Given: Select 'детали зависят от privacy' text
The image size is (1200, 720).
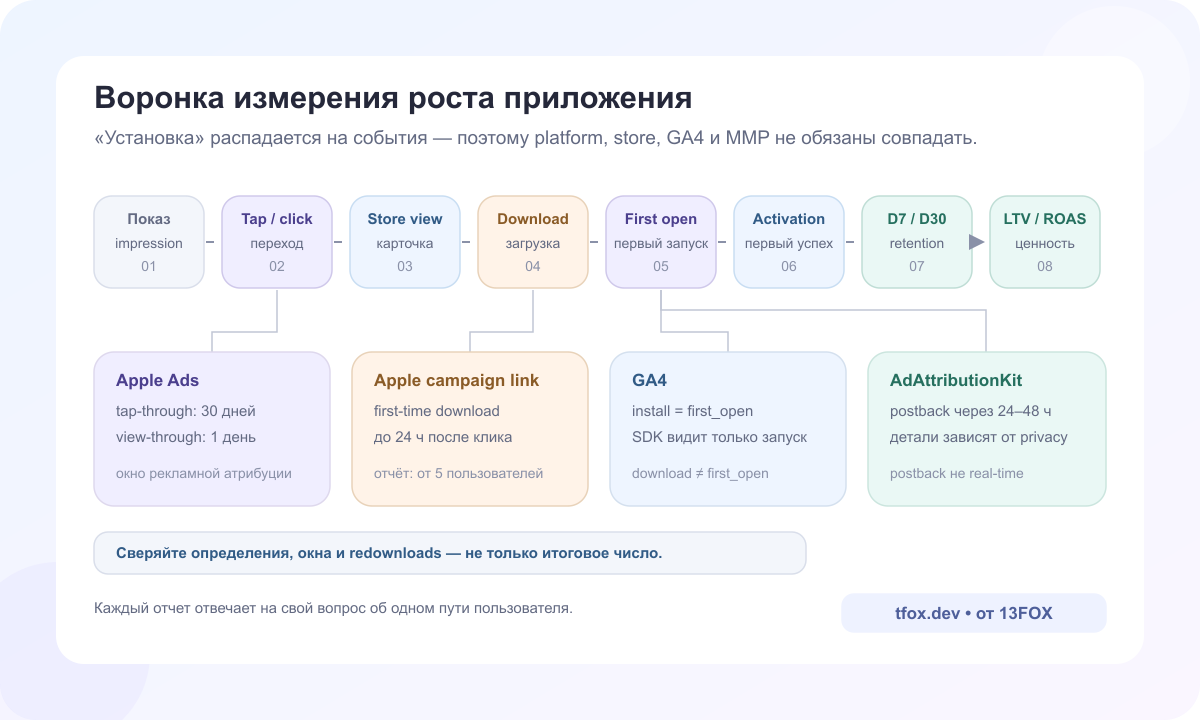Looking at the screenshot, I should click(x=979, y=437).
